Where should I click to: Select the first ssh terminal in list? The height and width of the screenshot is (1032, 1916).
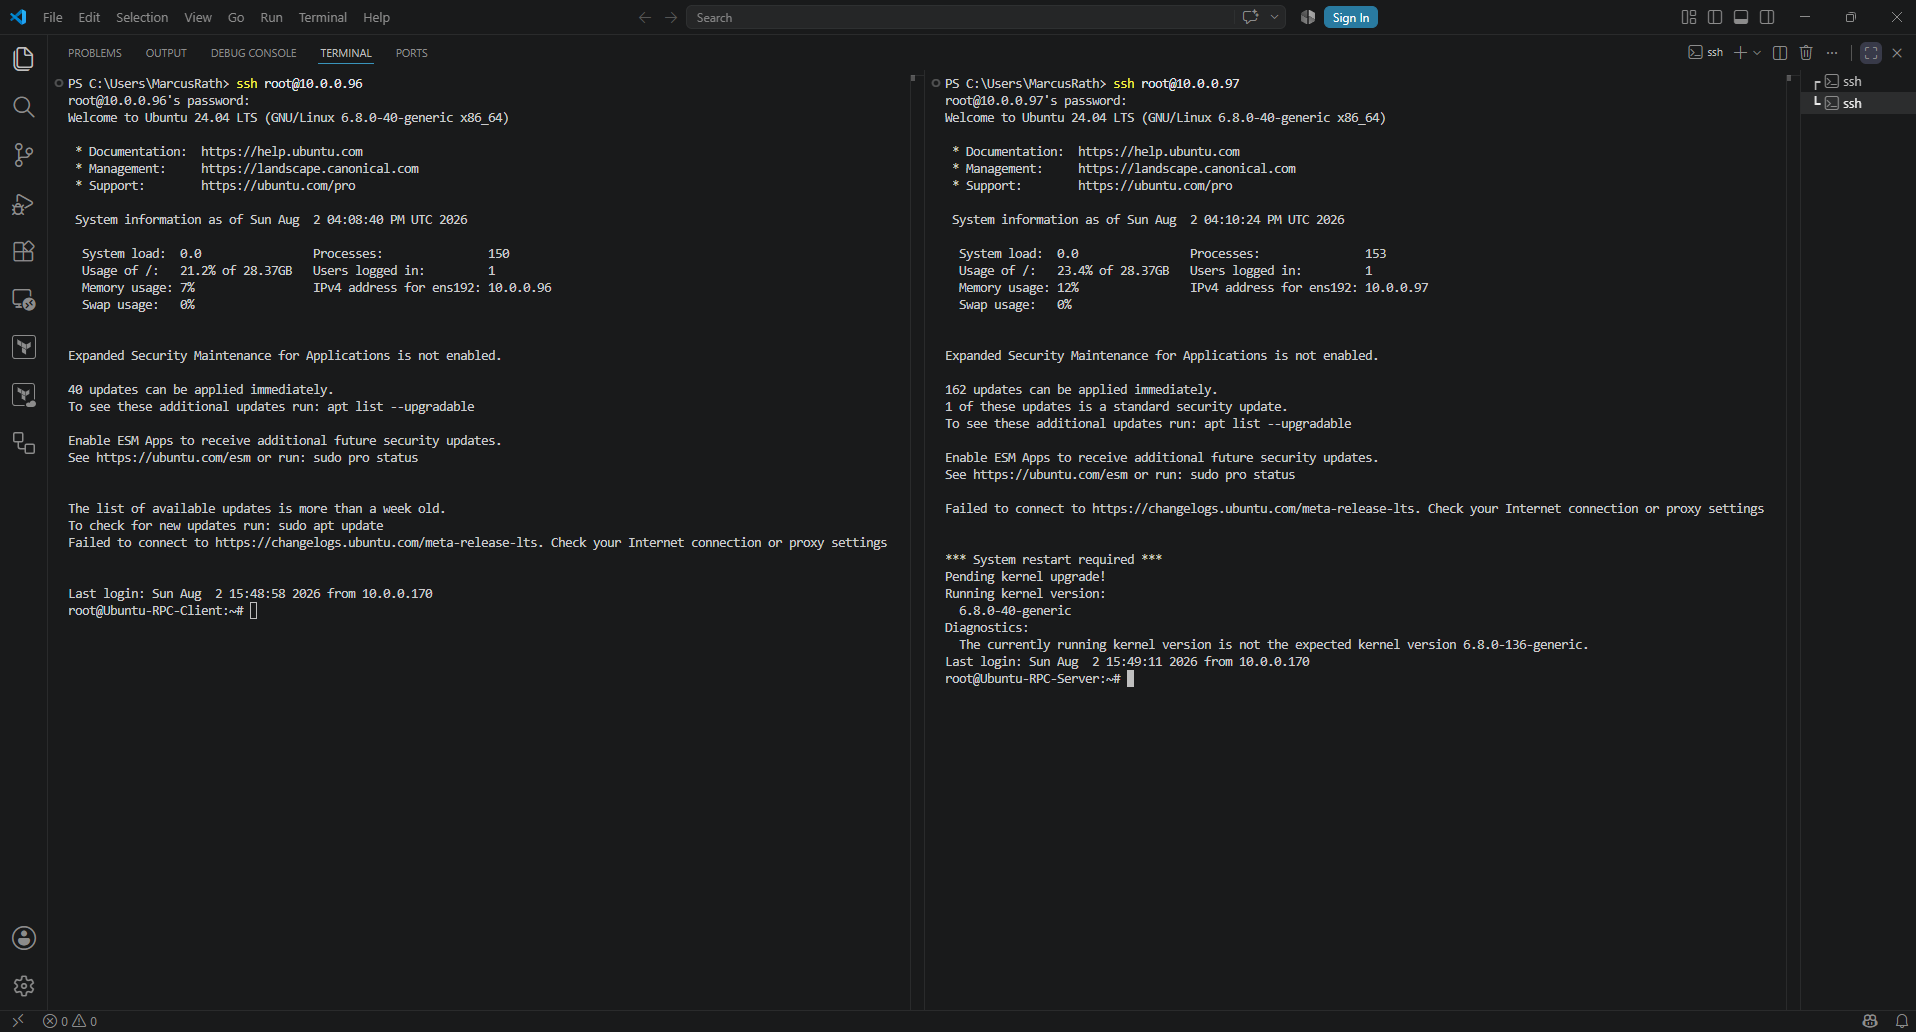1858,81
